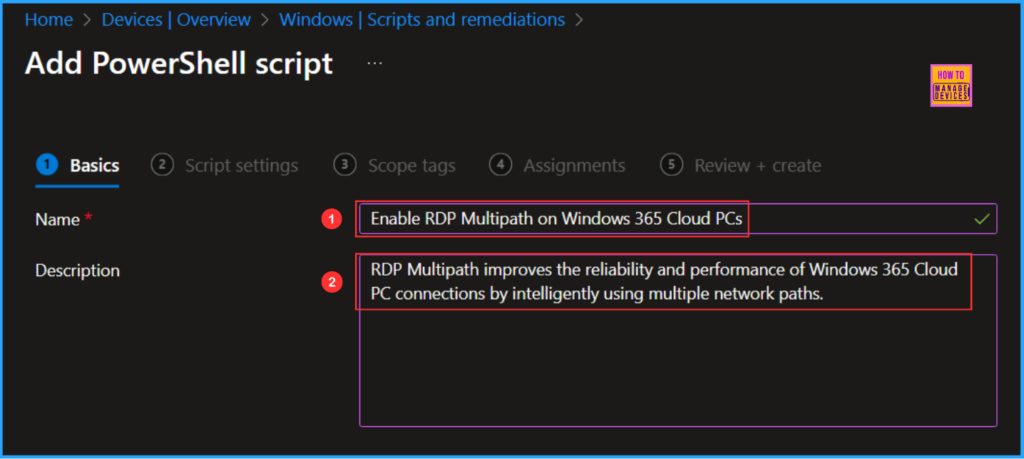Go to Devices | Overview breadcrumb

click(x=177, y=20)
